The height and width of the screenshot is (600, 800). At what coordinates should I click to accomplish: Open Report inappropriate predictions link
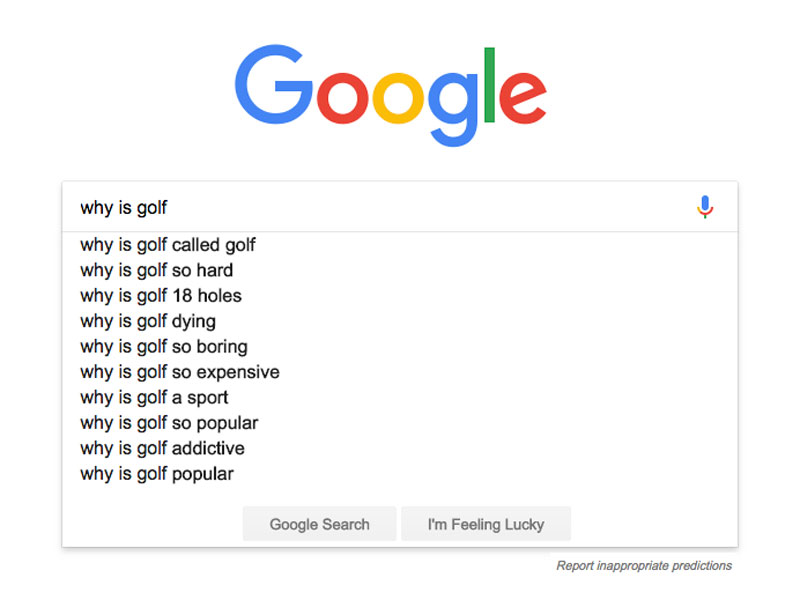(x=643, y=565)
